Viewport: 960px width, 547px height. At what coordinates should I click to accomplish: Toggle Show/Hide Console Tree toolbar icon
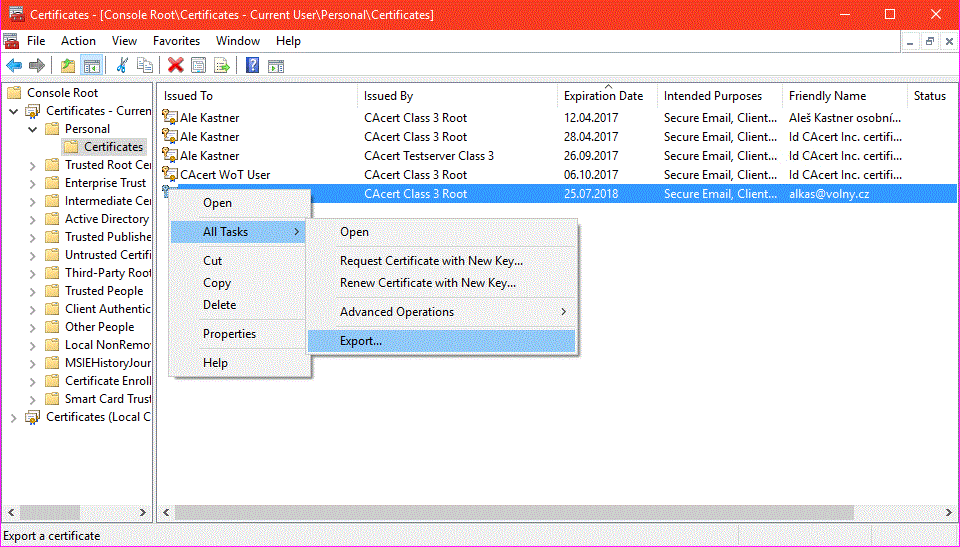(91, 65)
